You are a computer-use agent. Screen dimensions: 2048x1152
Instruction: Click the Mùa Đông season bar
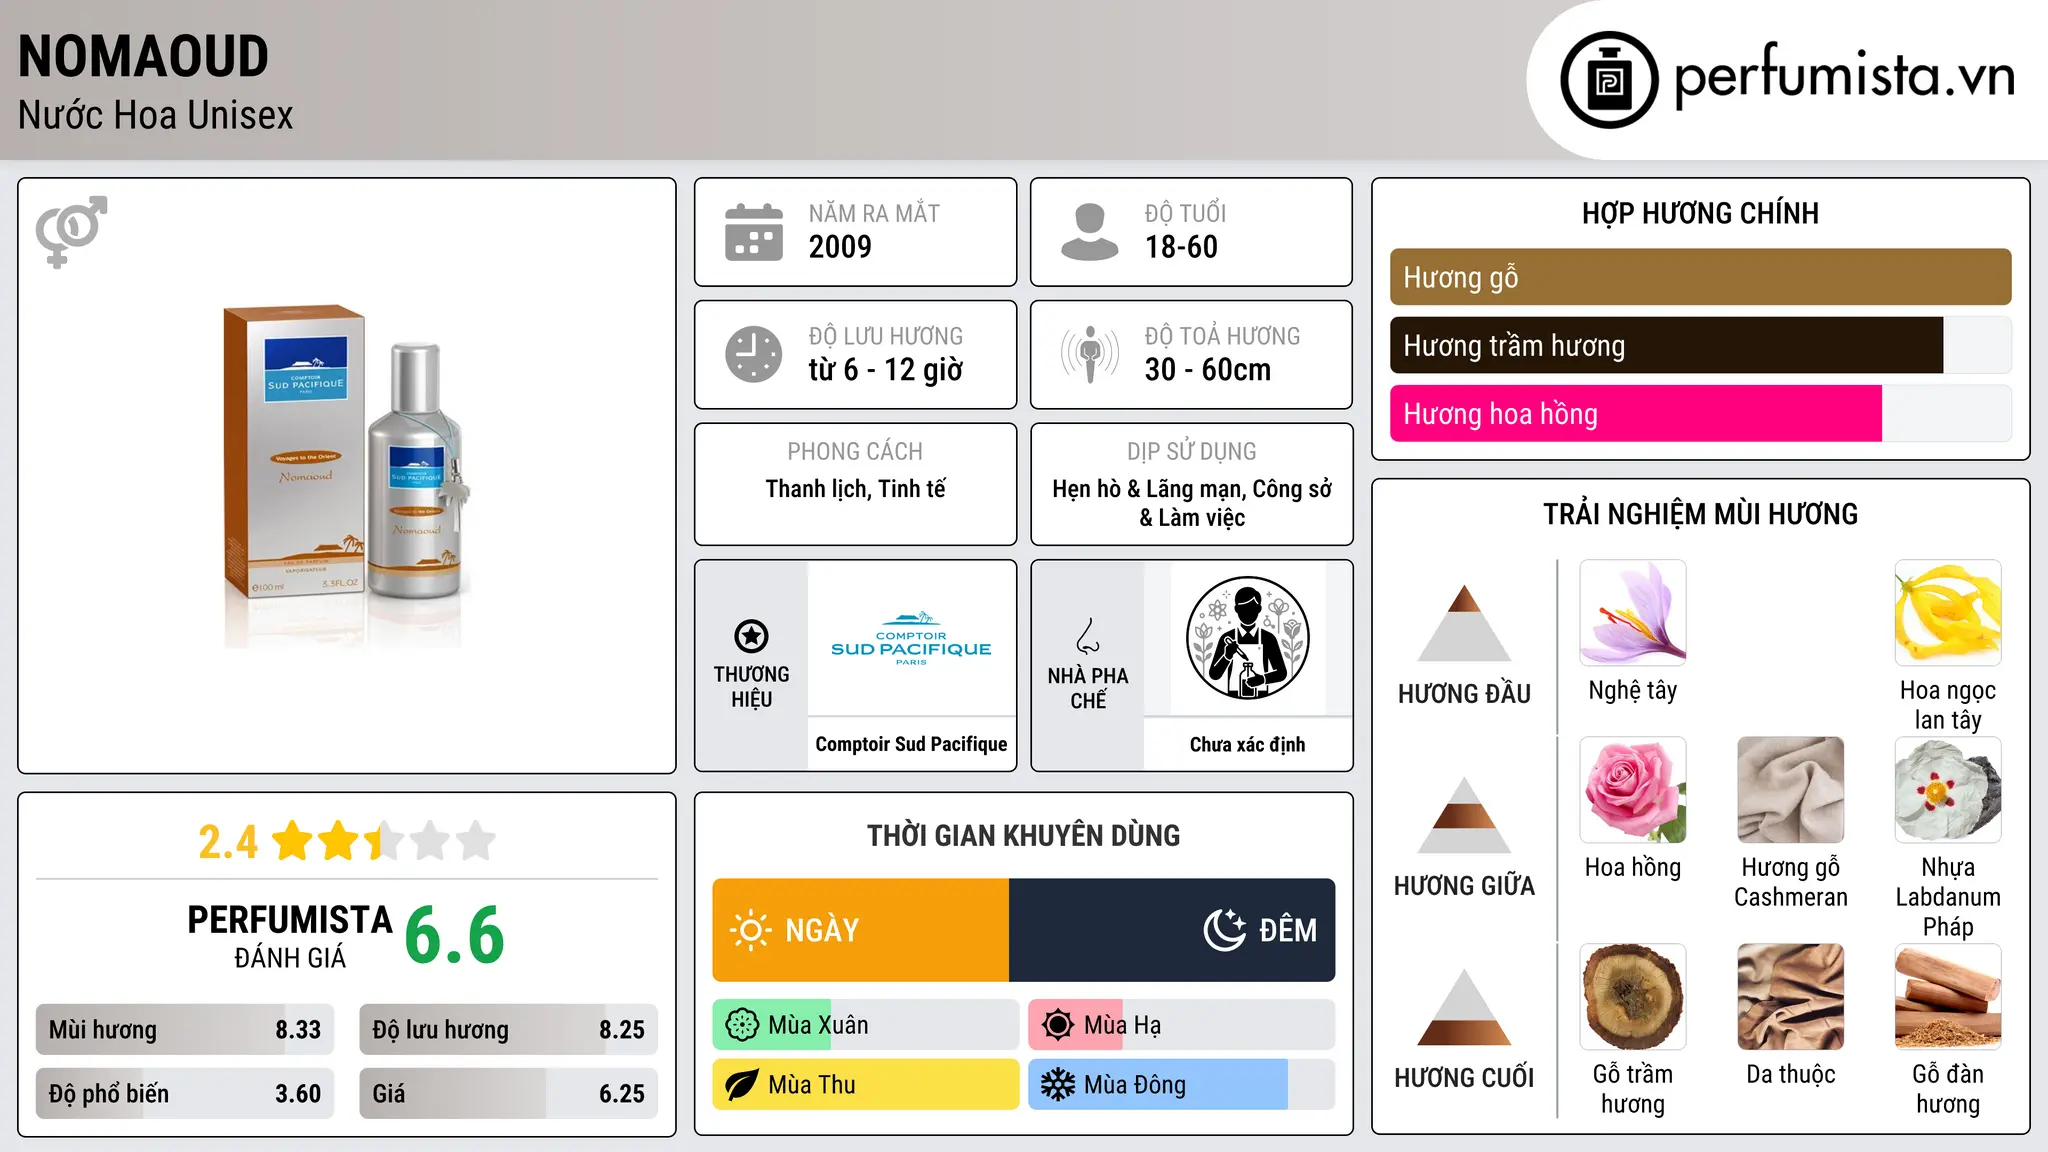point(1182,1085)
